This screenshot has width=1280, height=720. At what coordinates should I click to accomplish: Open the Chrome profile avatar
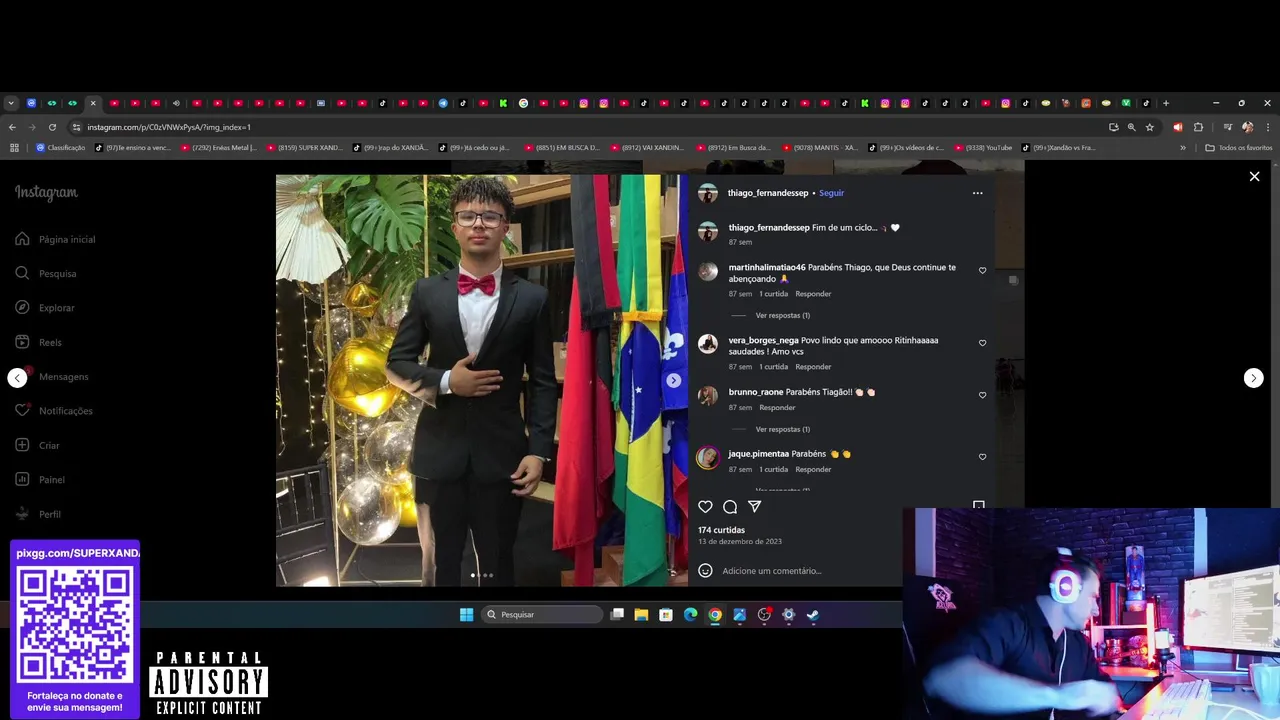click(1247, 127)
